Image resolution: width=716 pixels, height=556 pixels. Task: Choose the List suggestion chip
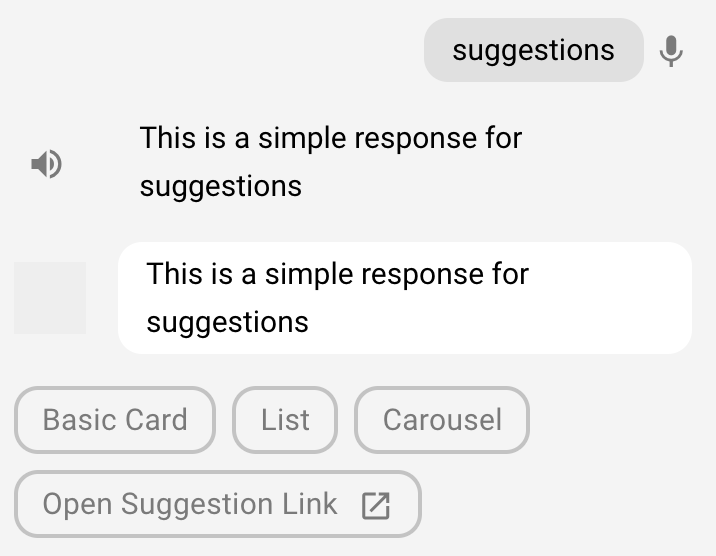pos(285,420)
